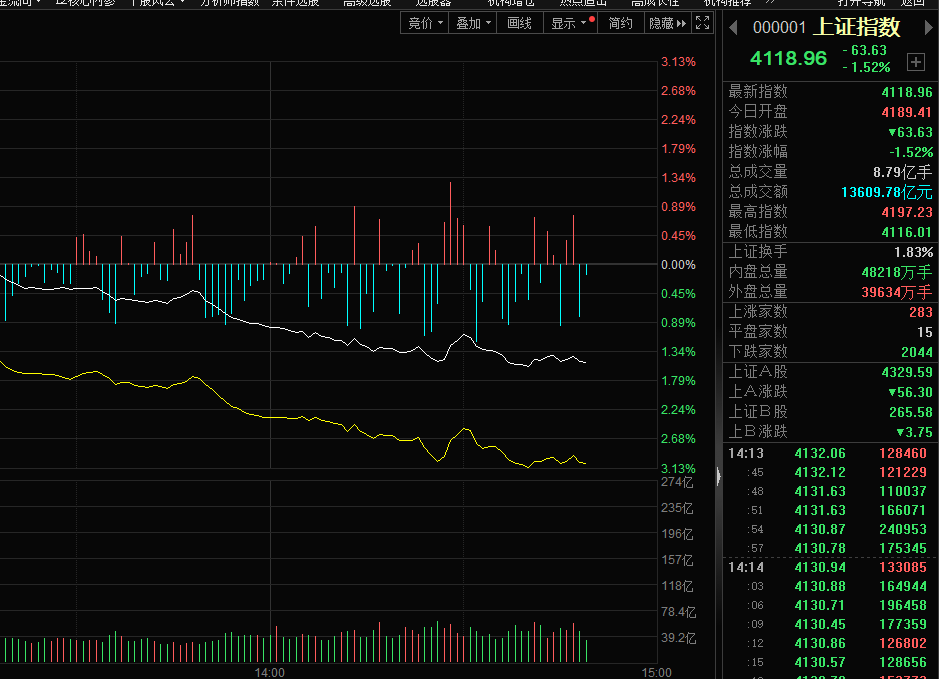The height and width of the screenshot is (679, 939).
Task: Go to next stock with right arrow
Action: coord(927,28)
